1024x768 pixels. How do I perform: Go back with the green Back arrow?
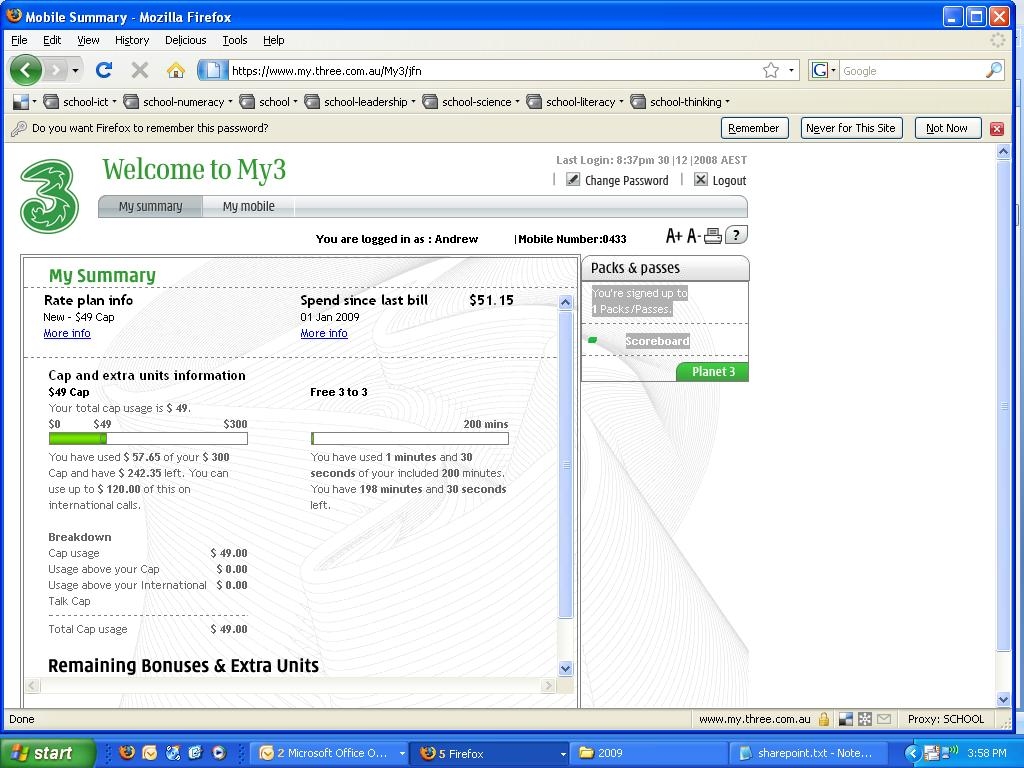[25, 70]
